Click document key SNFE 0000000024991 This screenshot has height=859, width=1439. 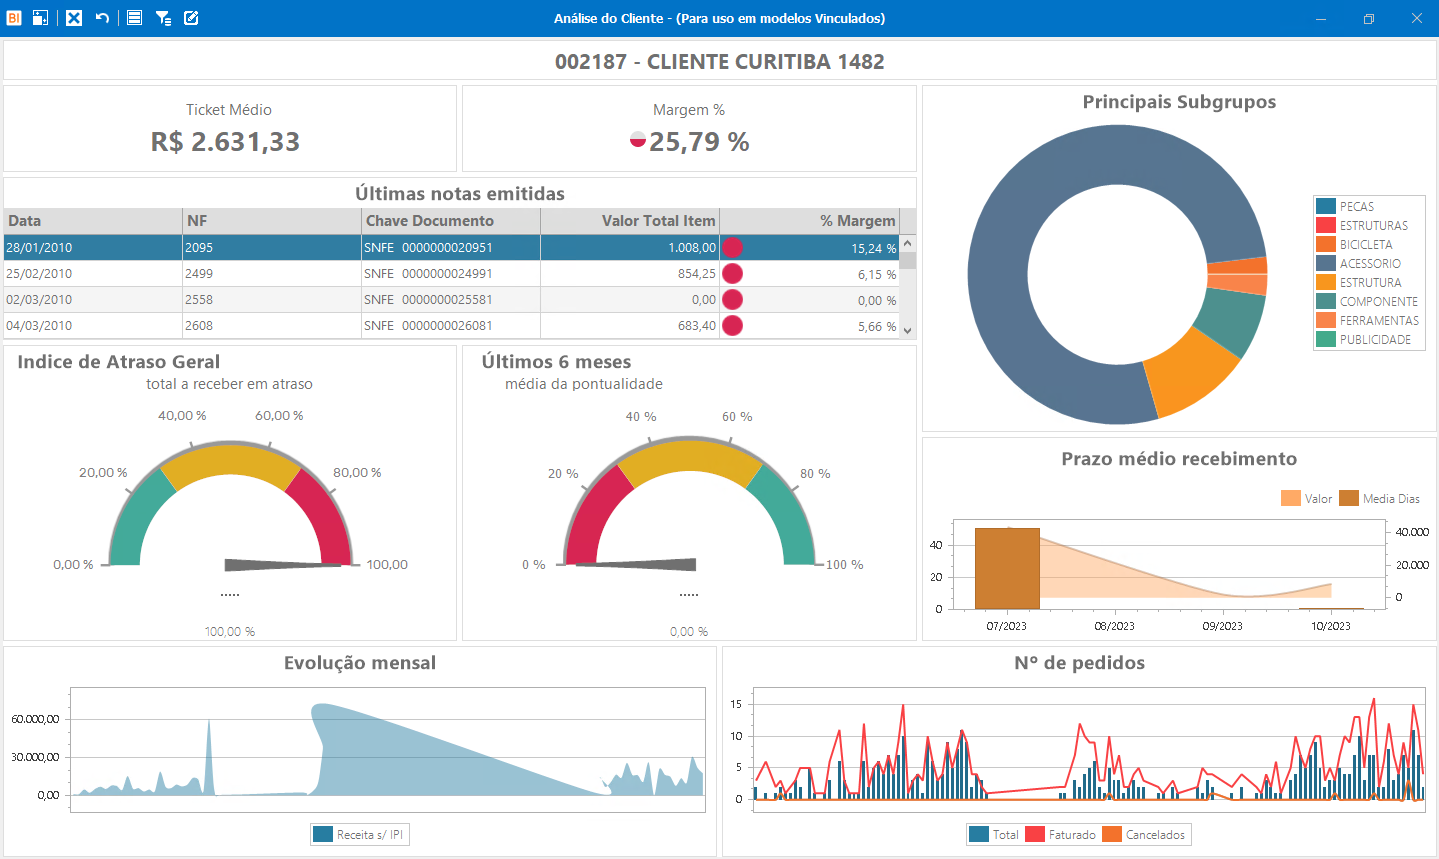pos(428,273)
